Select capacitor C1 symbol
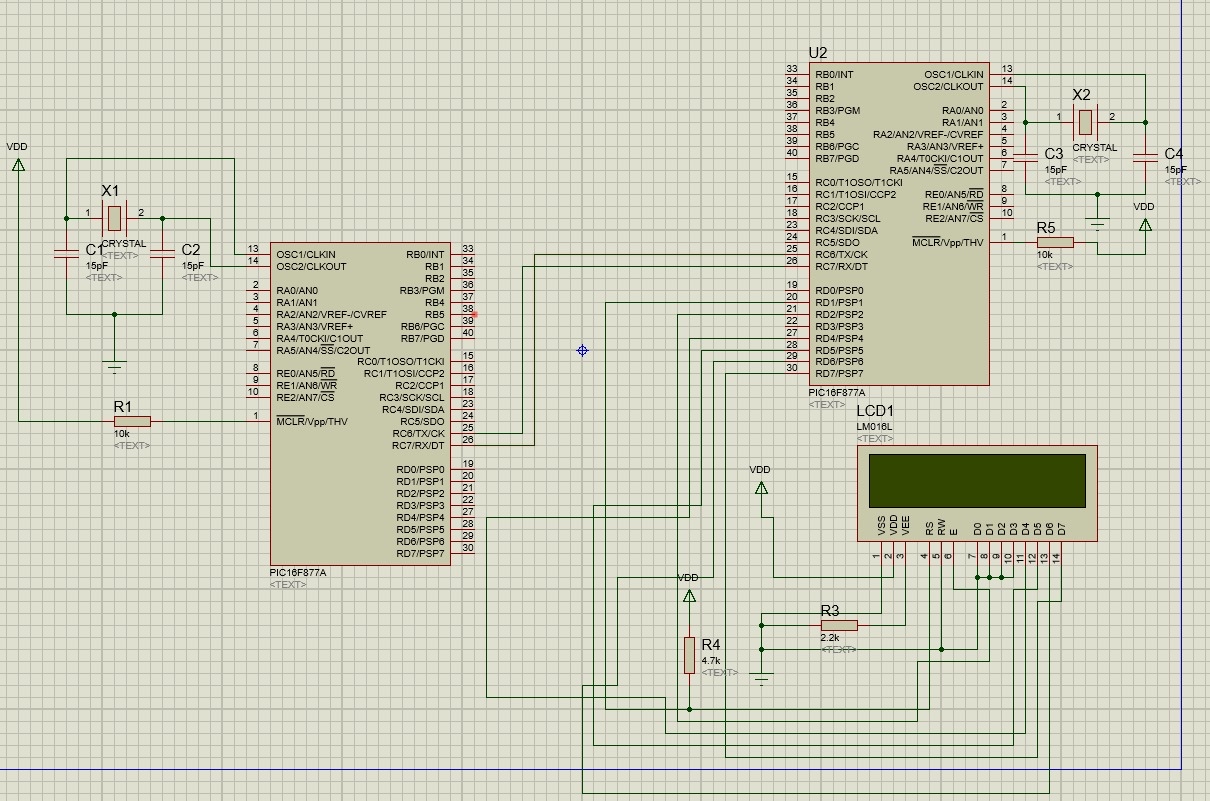This screenshot has height=801, width=1210. click(67, 254)
